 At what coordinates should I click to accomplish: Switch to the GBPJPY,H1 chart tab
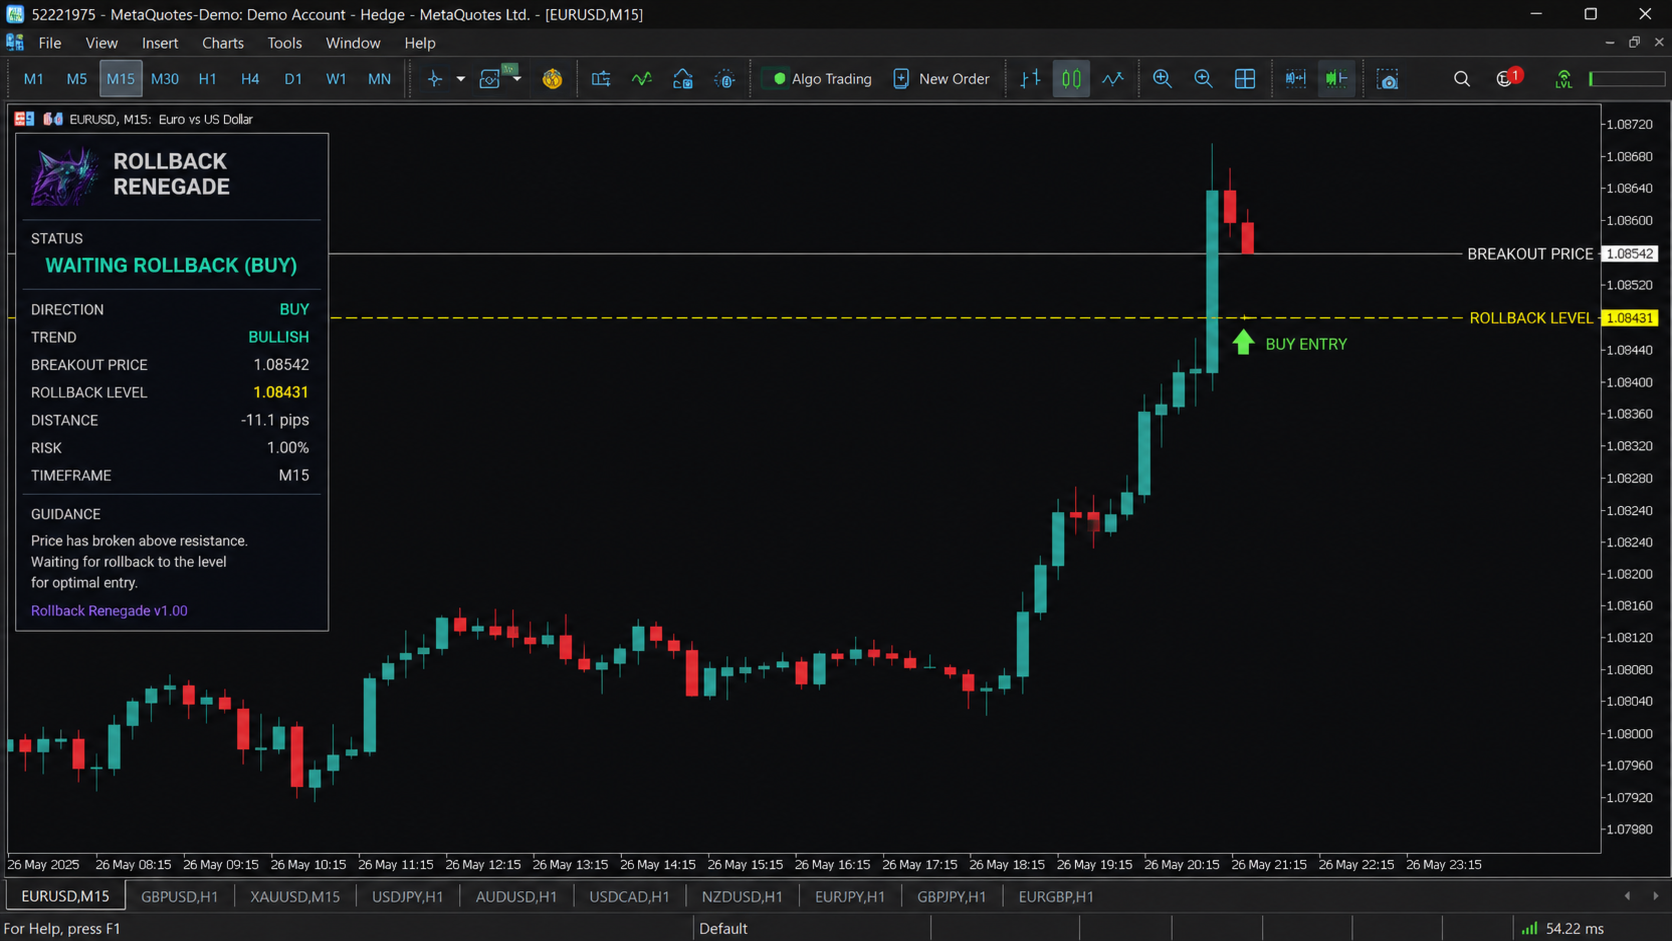click(x=951, y=896)
